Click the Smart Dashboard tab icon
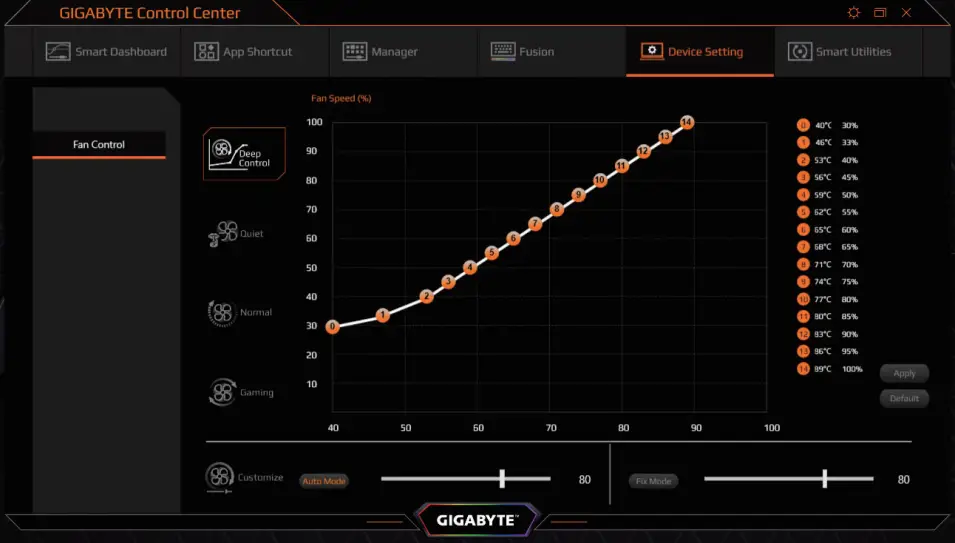 click(x=58, y=52)
